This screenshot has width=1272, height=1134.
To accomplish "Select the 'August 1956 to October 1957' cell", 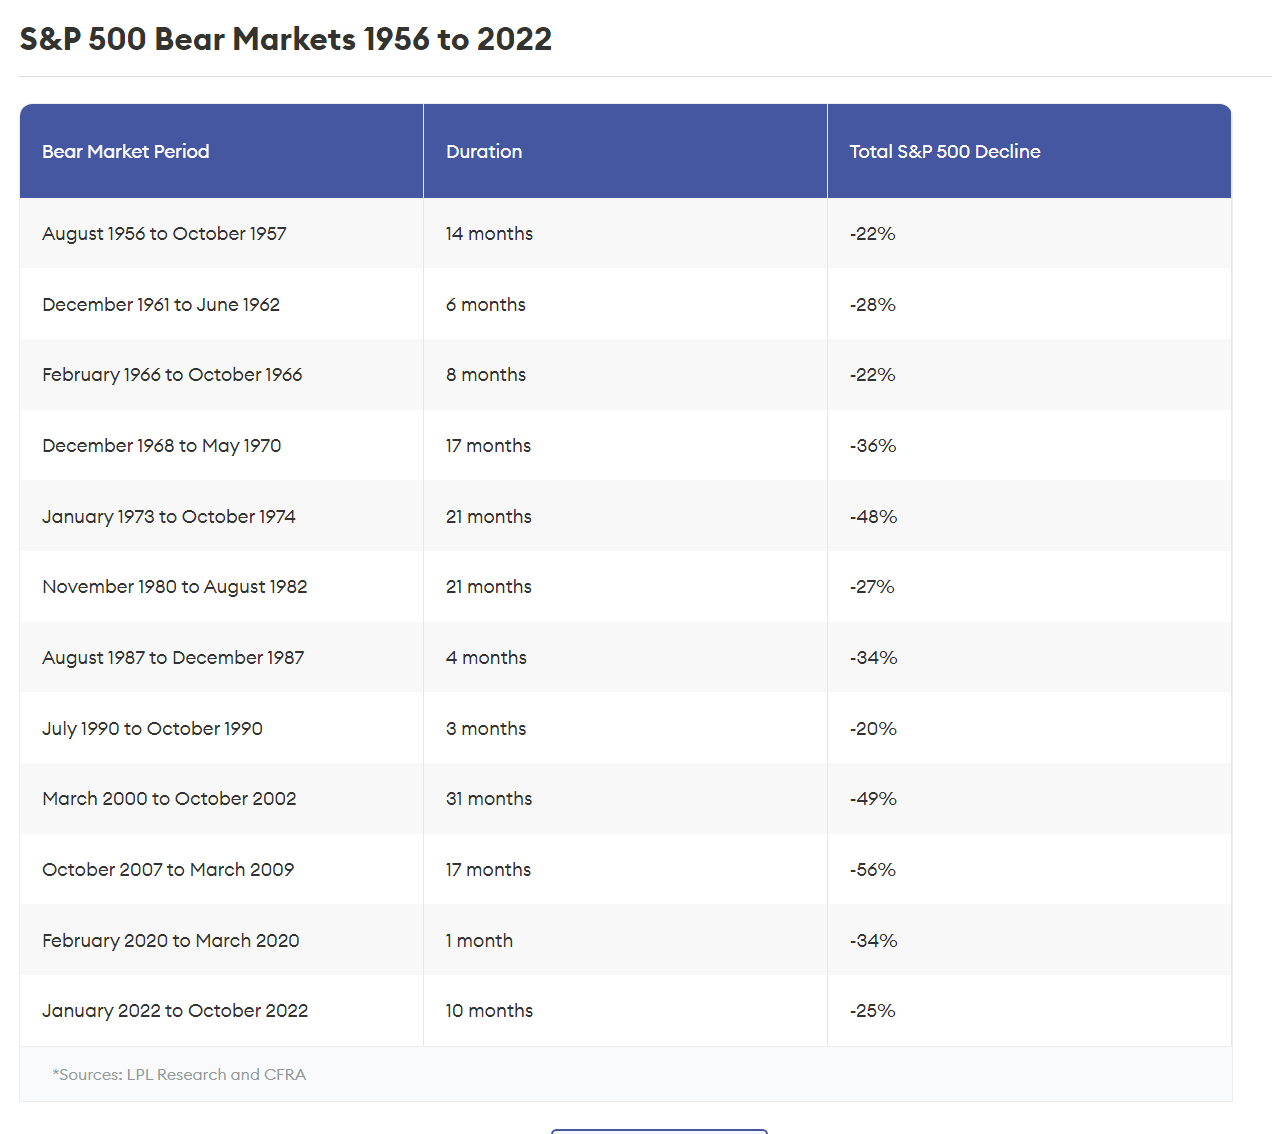I will (164, 234).
